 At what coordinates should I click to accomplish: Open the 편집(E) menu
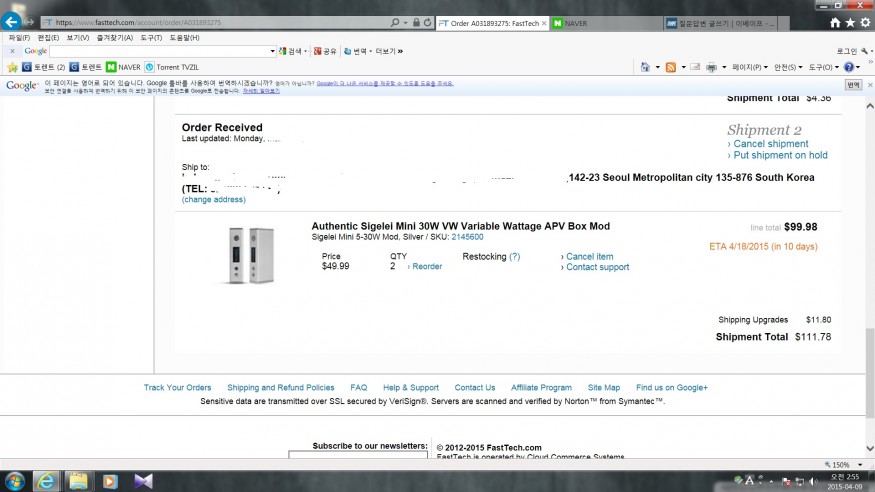pos(49,37)
